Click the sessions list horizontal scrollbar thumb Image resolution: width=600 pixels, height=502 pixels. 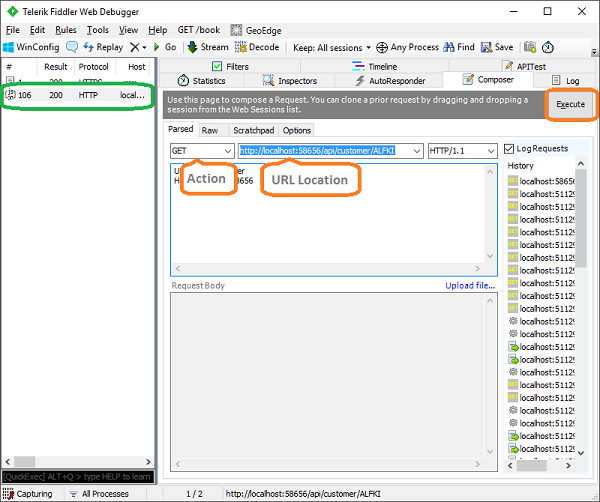point(25,461)
